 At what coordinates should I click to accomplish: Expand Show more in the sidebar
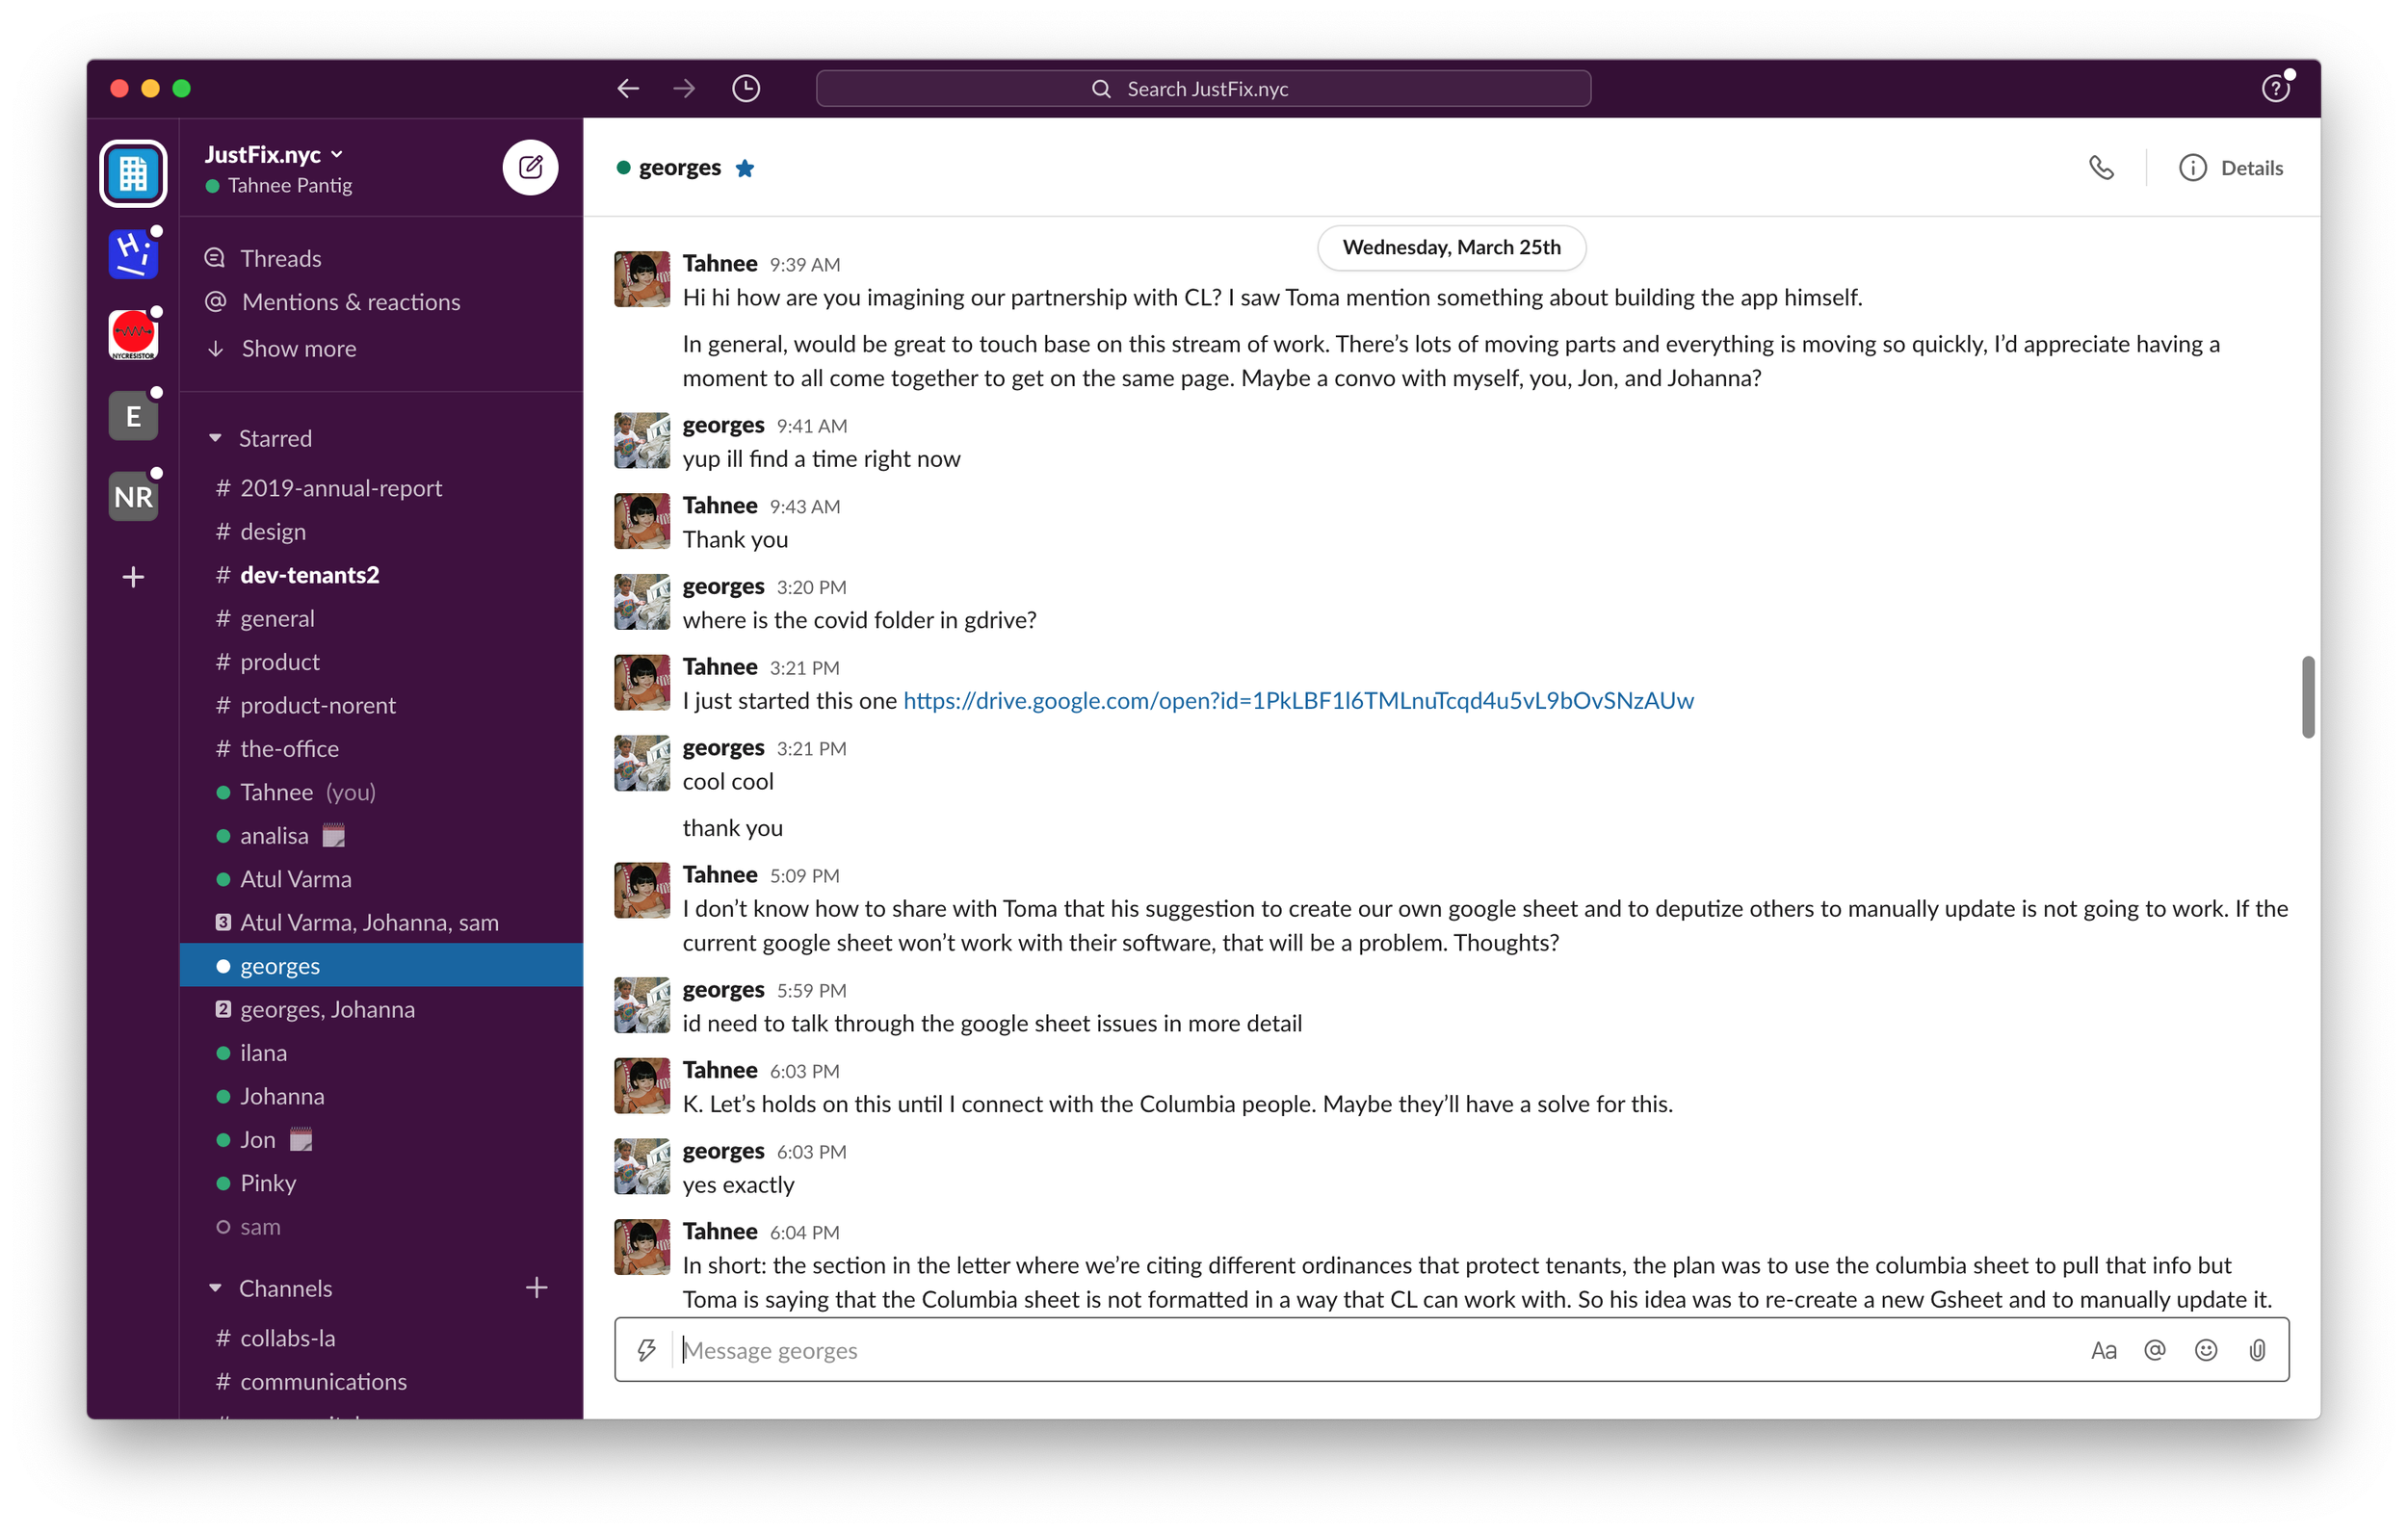298,349
